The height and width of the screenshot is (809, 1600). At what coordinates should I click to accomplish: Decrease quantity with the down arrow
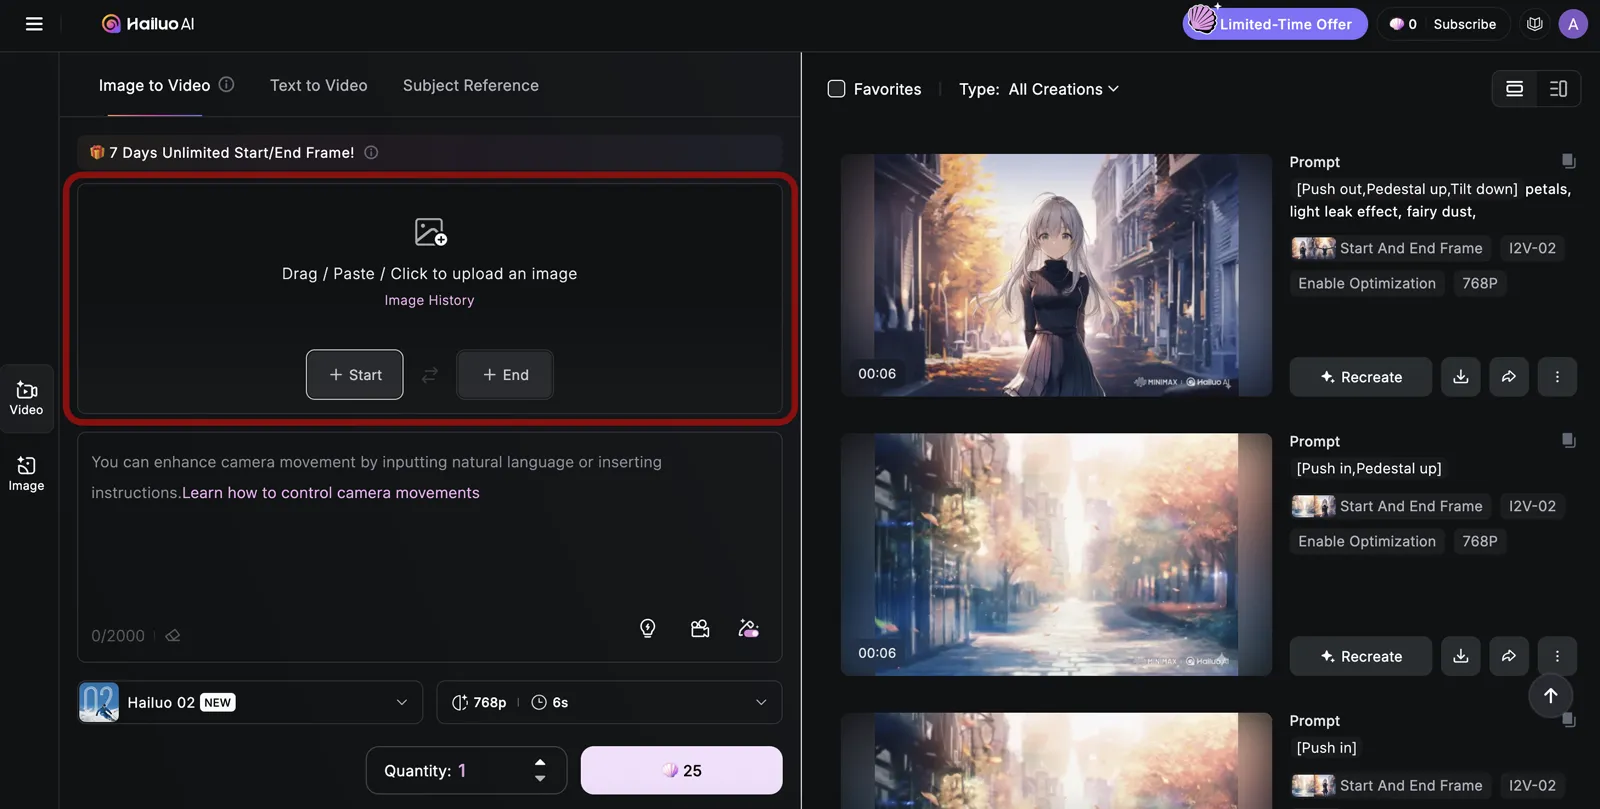[540, 778]
